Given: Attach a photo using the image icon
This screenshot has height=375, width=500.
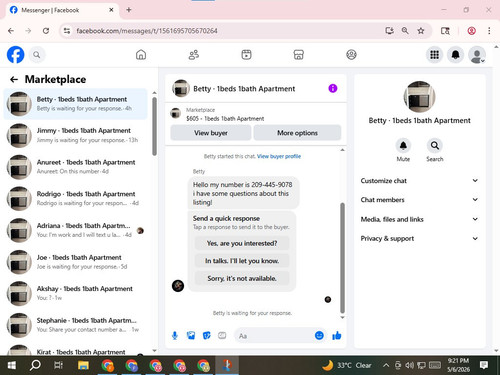Looking at the screenshot, I should tap(191, 336).
